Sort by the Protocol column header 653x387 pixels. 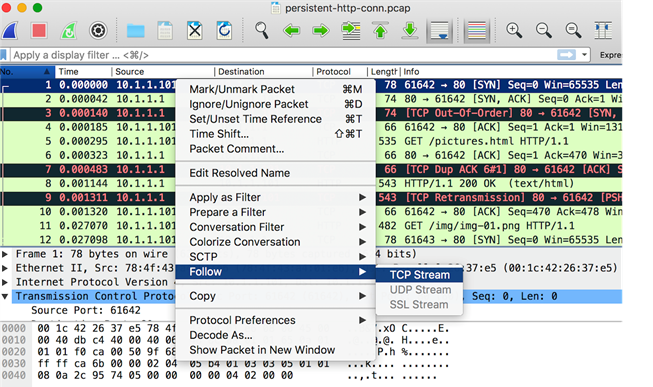point(341,72)
